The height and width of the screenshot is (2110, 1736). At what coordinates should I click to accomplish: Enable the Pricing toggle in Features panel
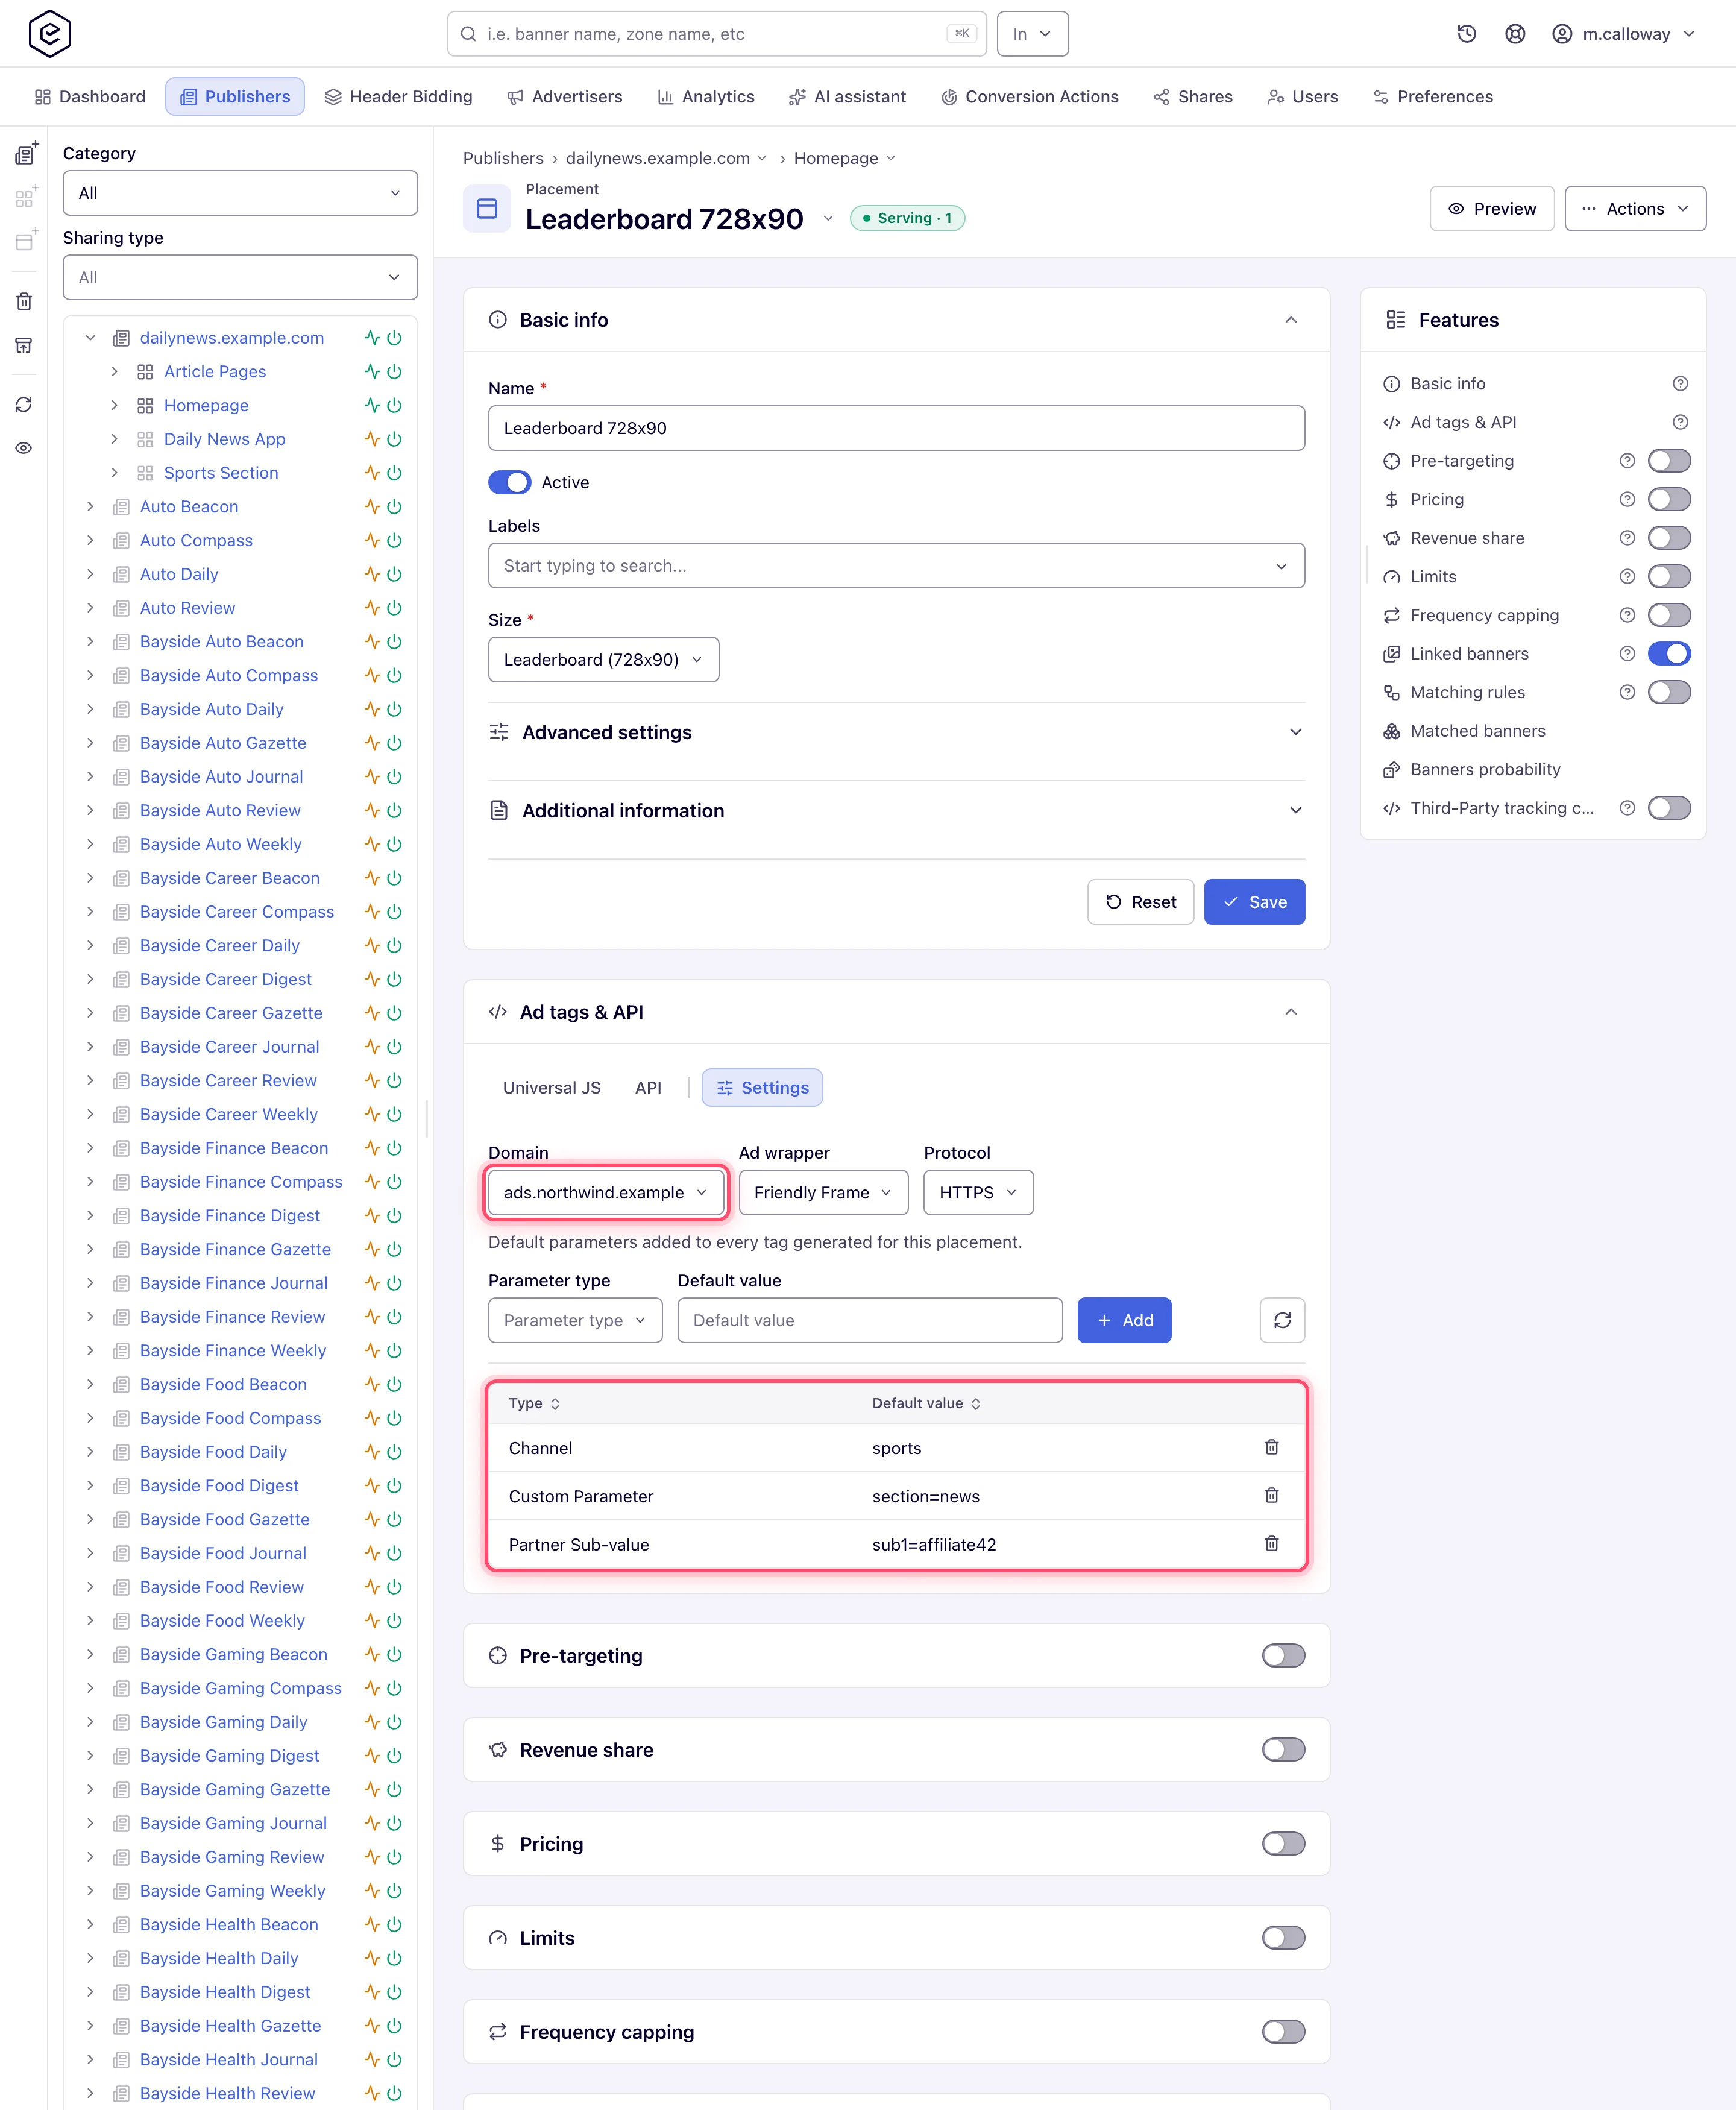tap(1669, 499)
